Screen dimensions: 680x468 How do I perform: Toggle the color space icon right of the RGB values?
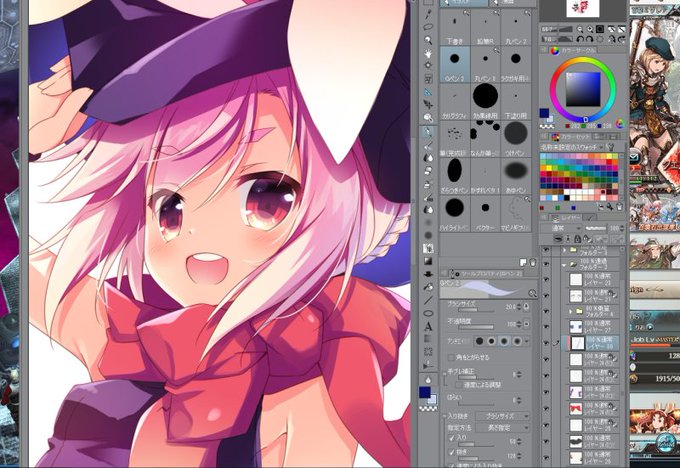[x=619, y=124]
